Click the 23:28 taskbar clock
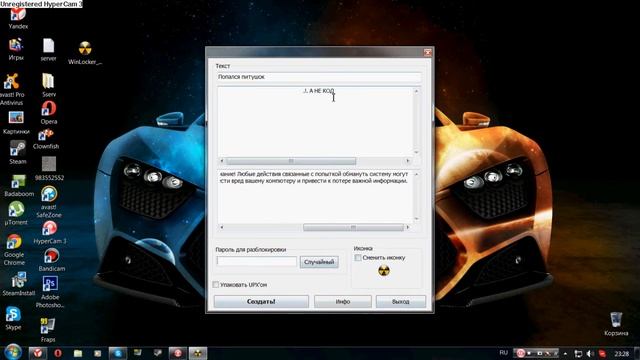The height and width of the screenshot is (360, 640). pos(622,353)
